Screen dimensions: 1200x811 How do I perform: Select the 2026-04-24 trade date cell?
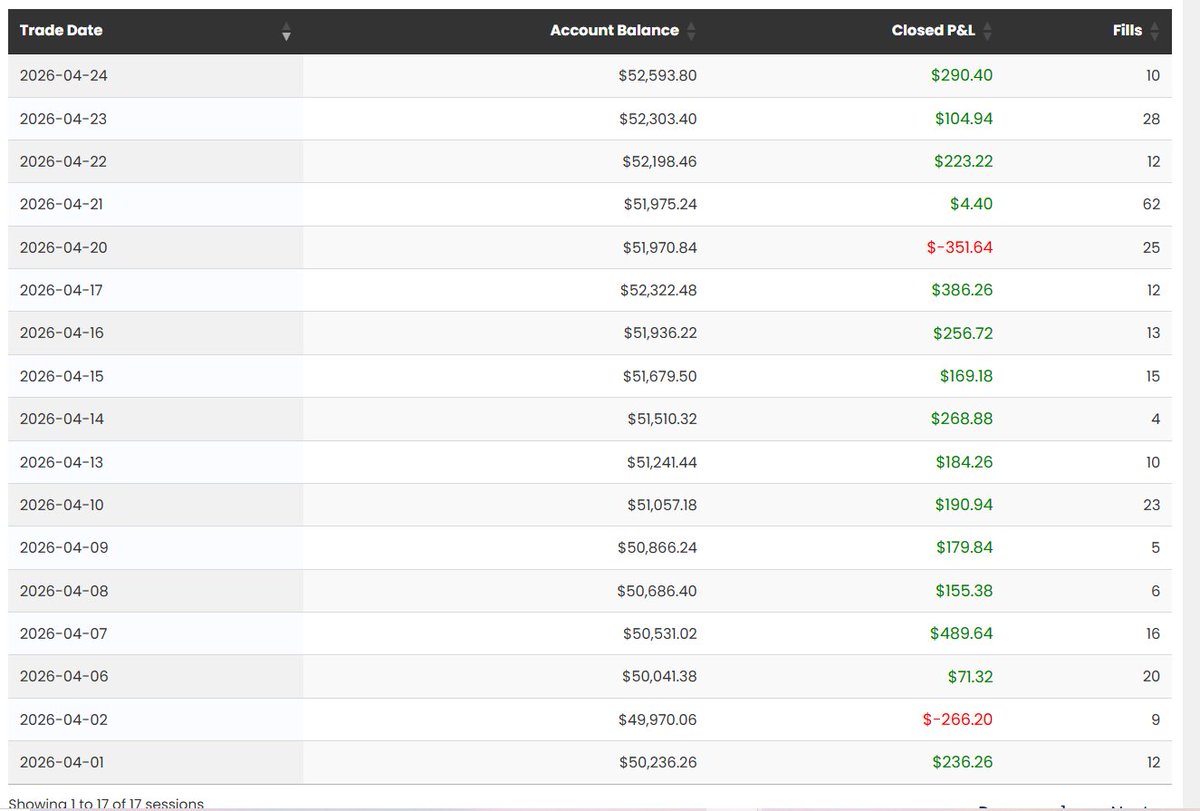pyautogui.click(x=155, y=76)
